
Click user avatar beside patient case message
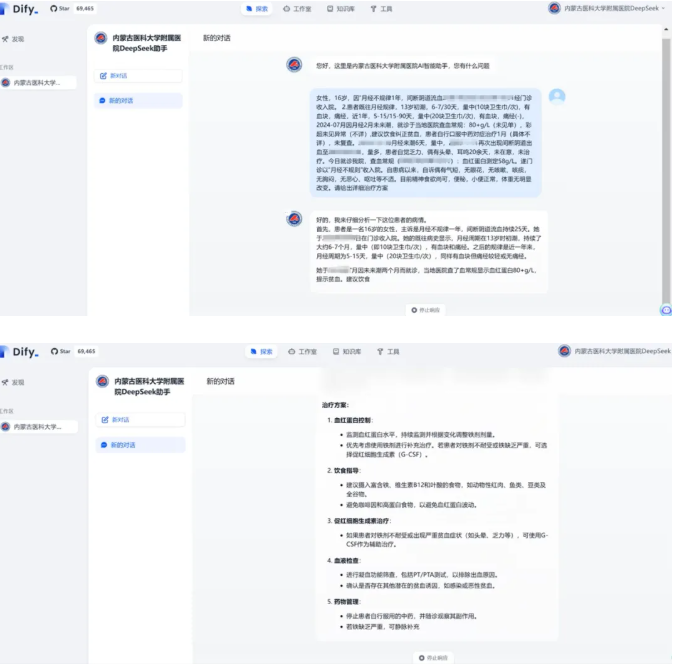557,96
